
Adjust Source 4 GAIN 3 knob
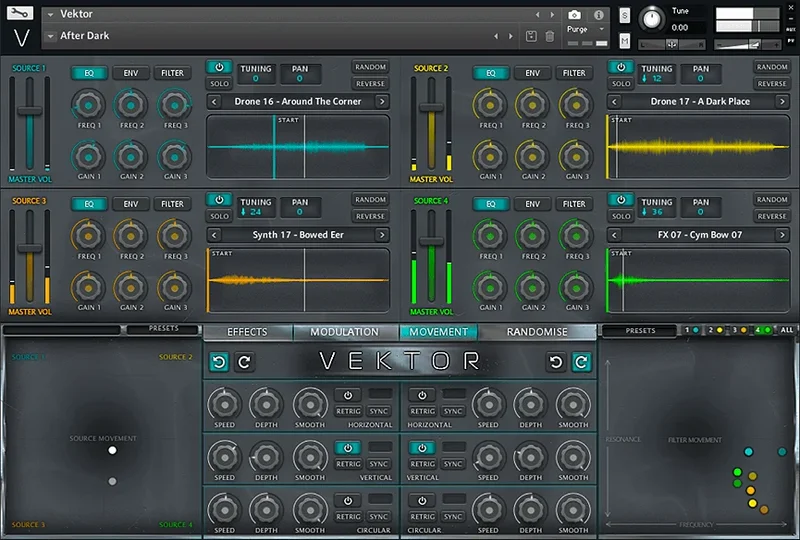click(x=577, y=288)
